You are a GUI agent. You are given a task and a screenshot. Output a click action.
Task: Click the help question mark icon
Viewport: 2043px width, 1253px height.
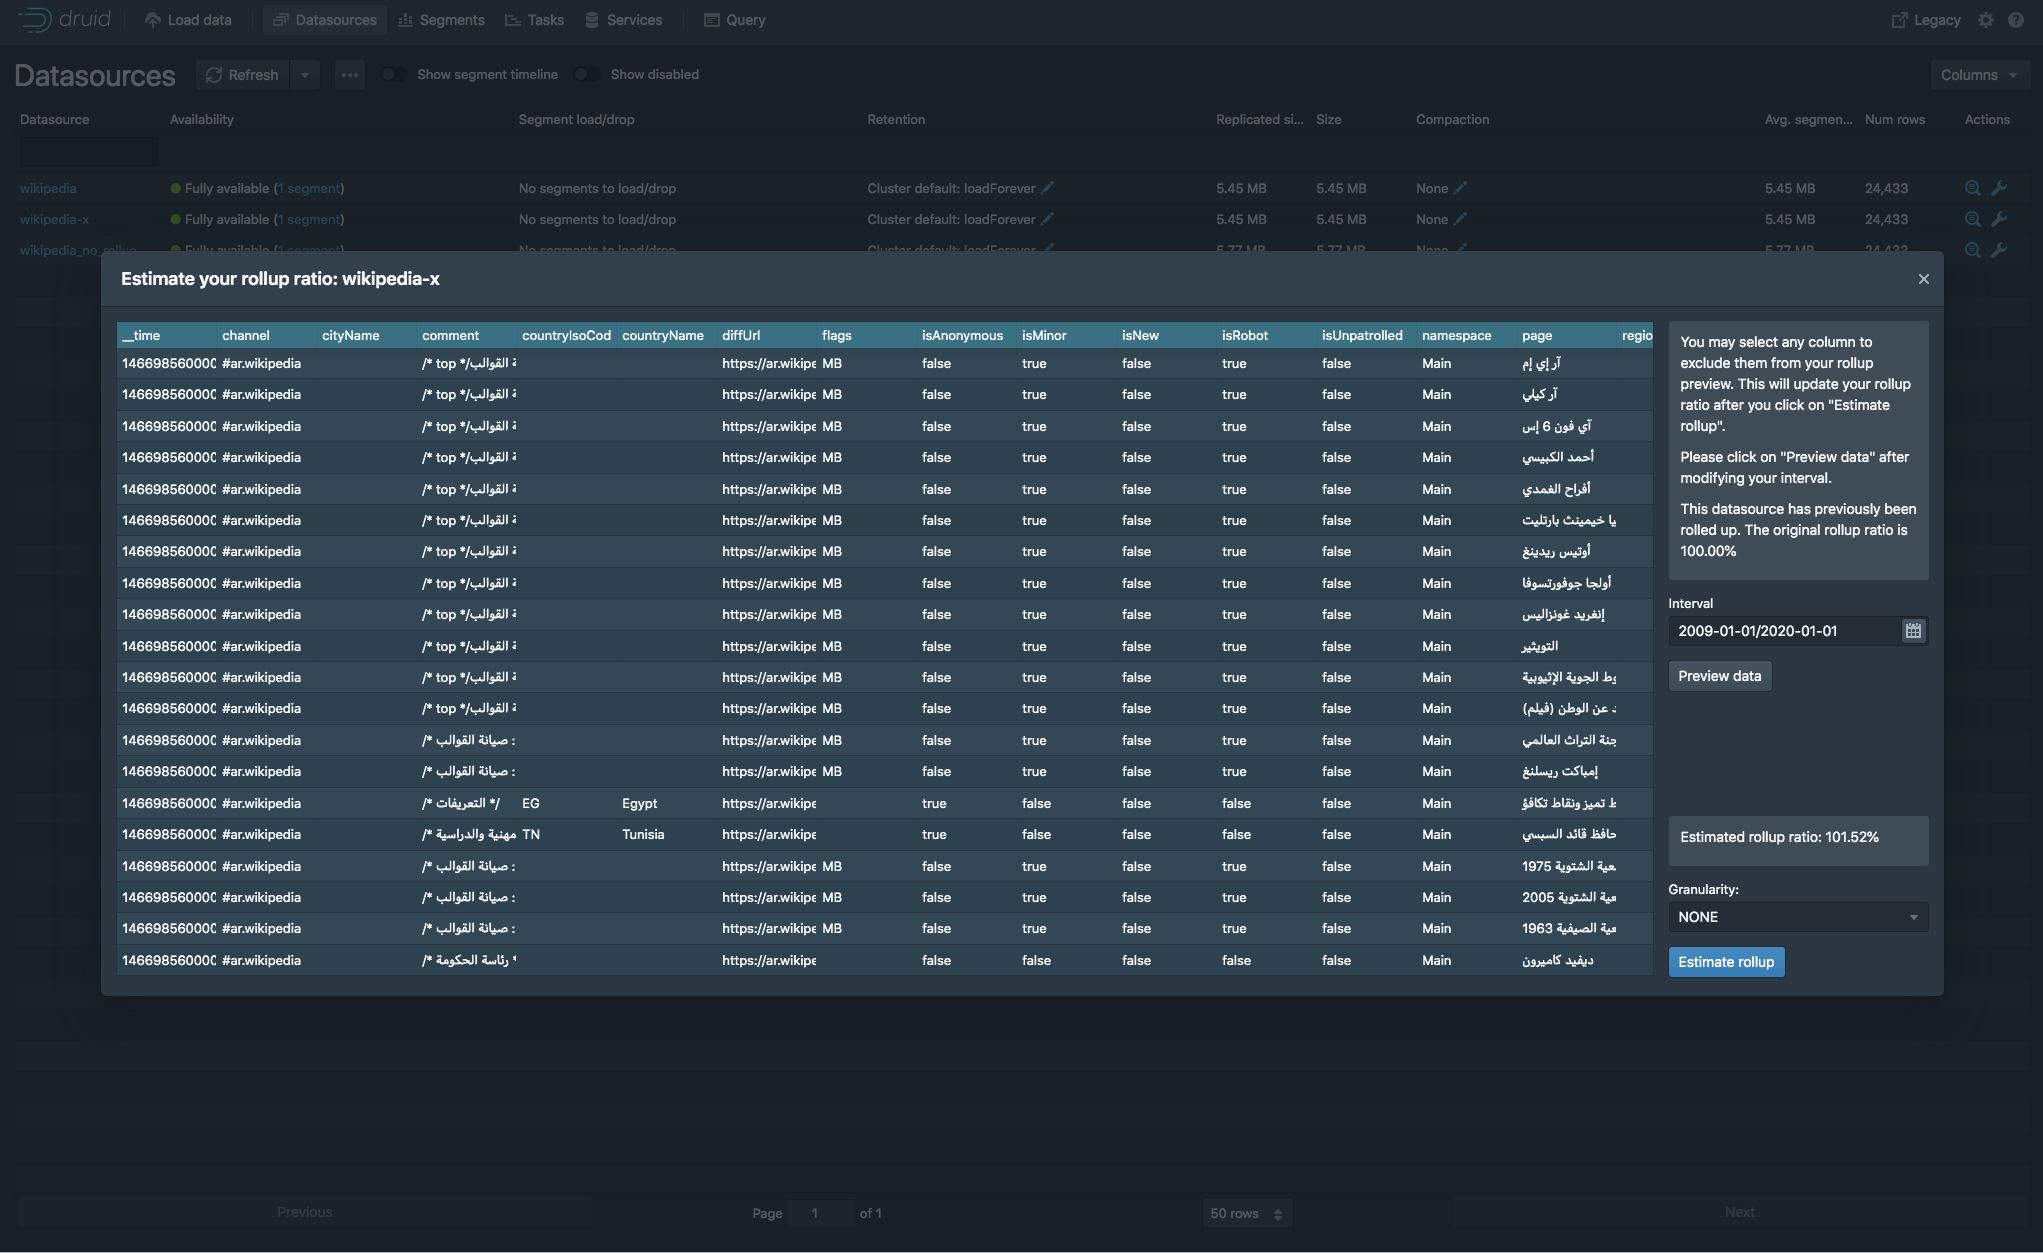(2016, 20)
